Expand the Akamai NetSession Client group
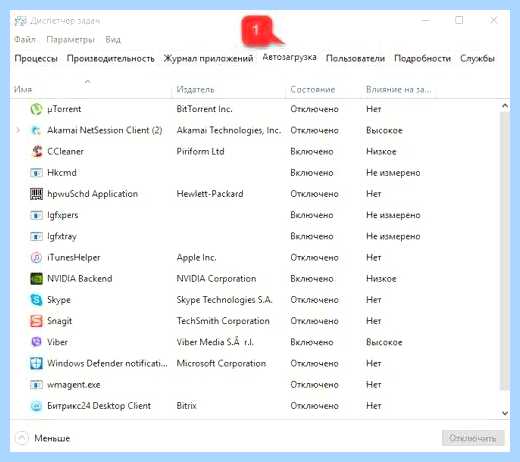This screenshot has height=462, width=520. pyautogui.click(x=18, y=130)
